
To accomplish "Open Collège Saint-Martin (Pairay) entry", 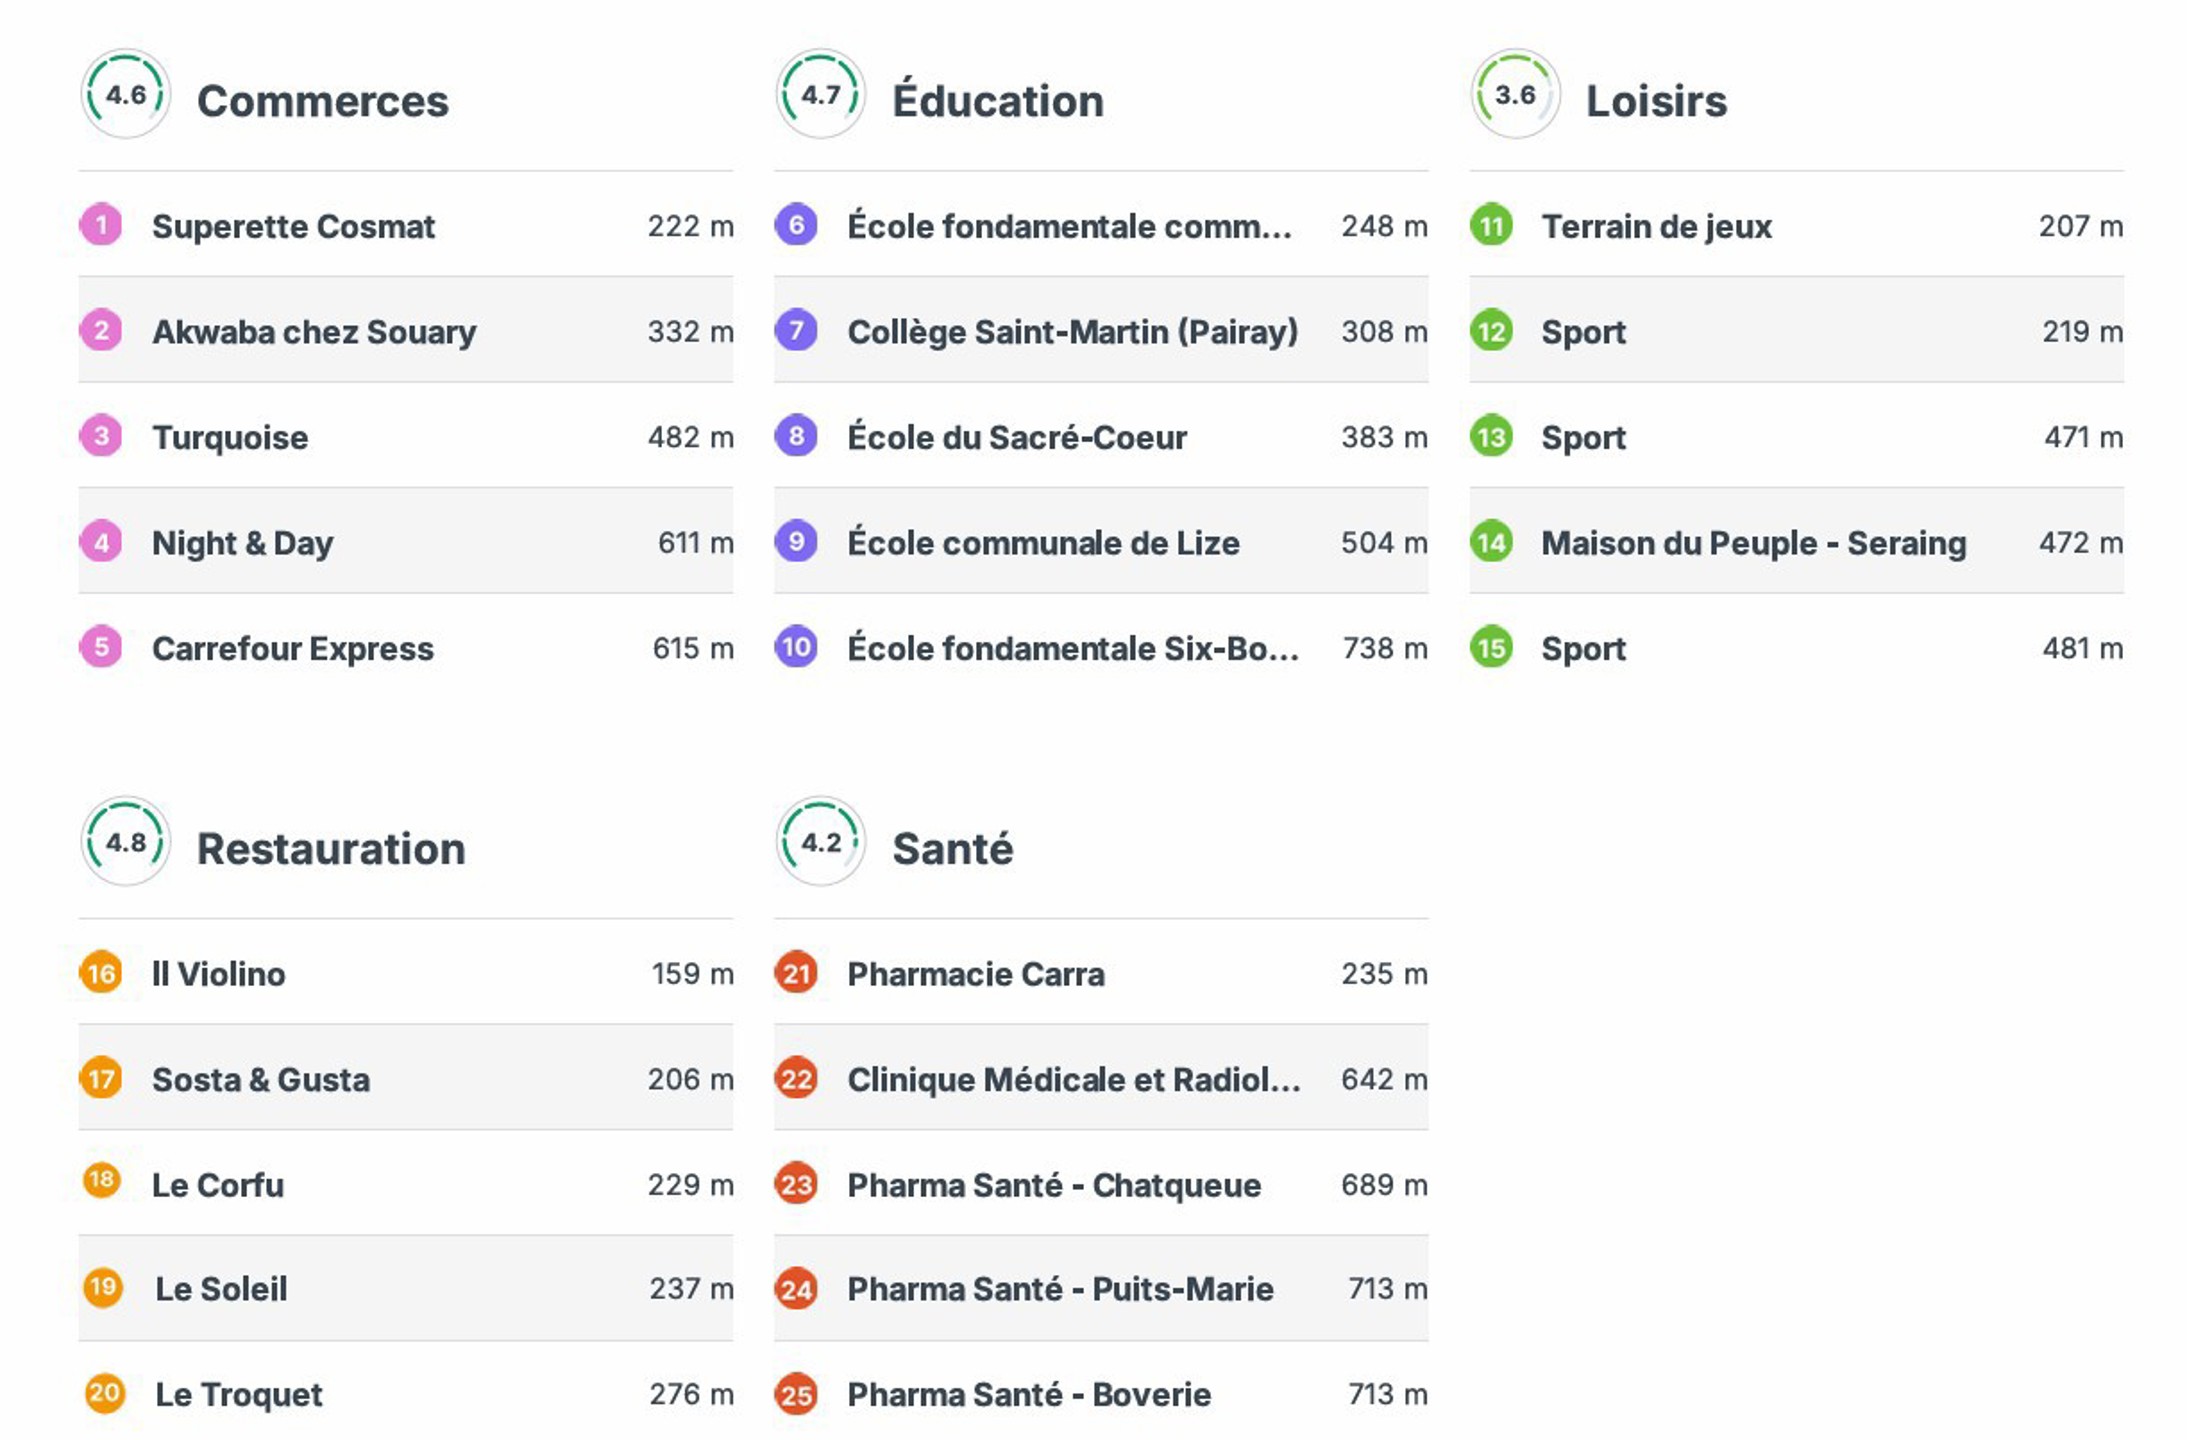I will tap(1072, 331).
